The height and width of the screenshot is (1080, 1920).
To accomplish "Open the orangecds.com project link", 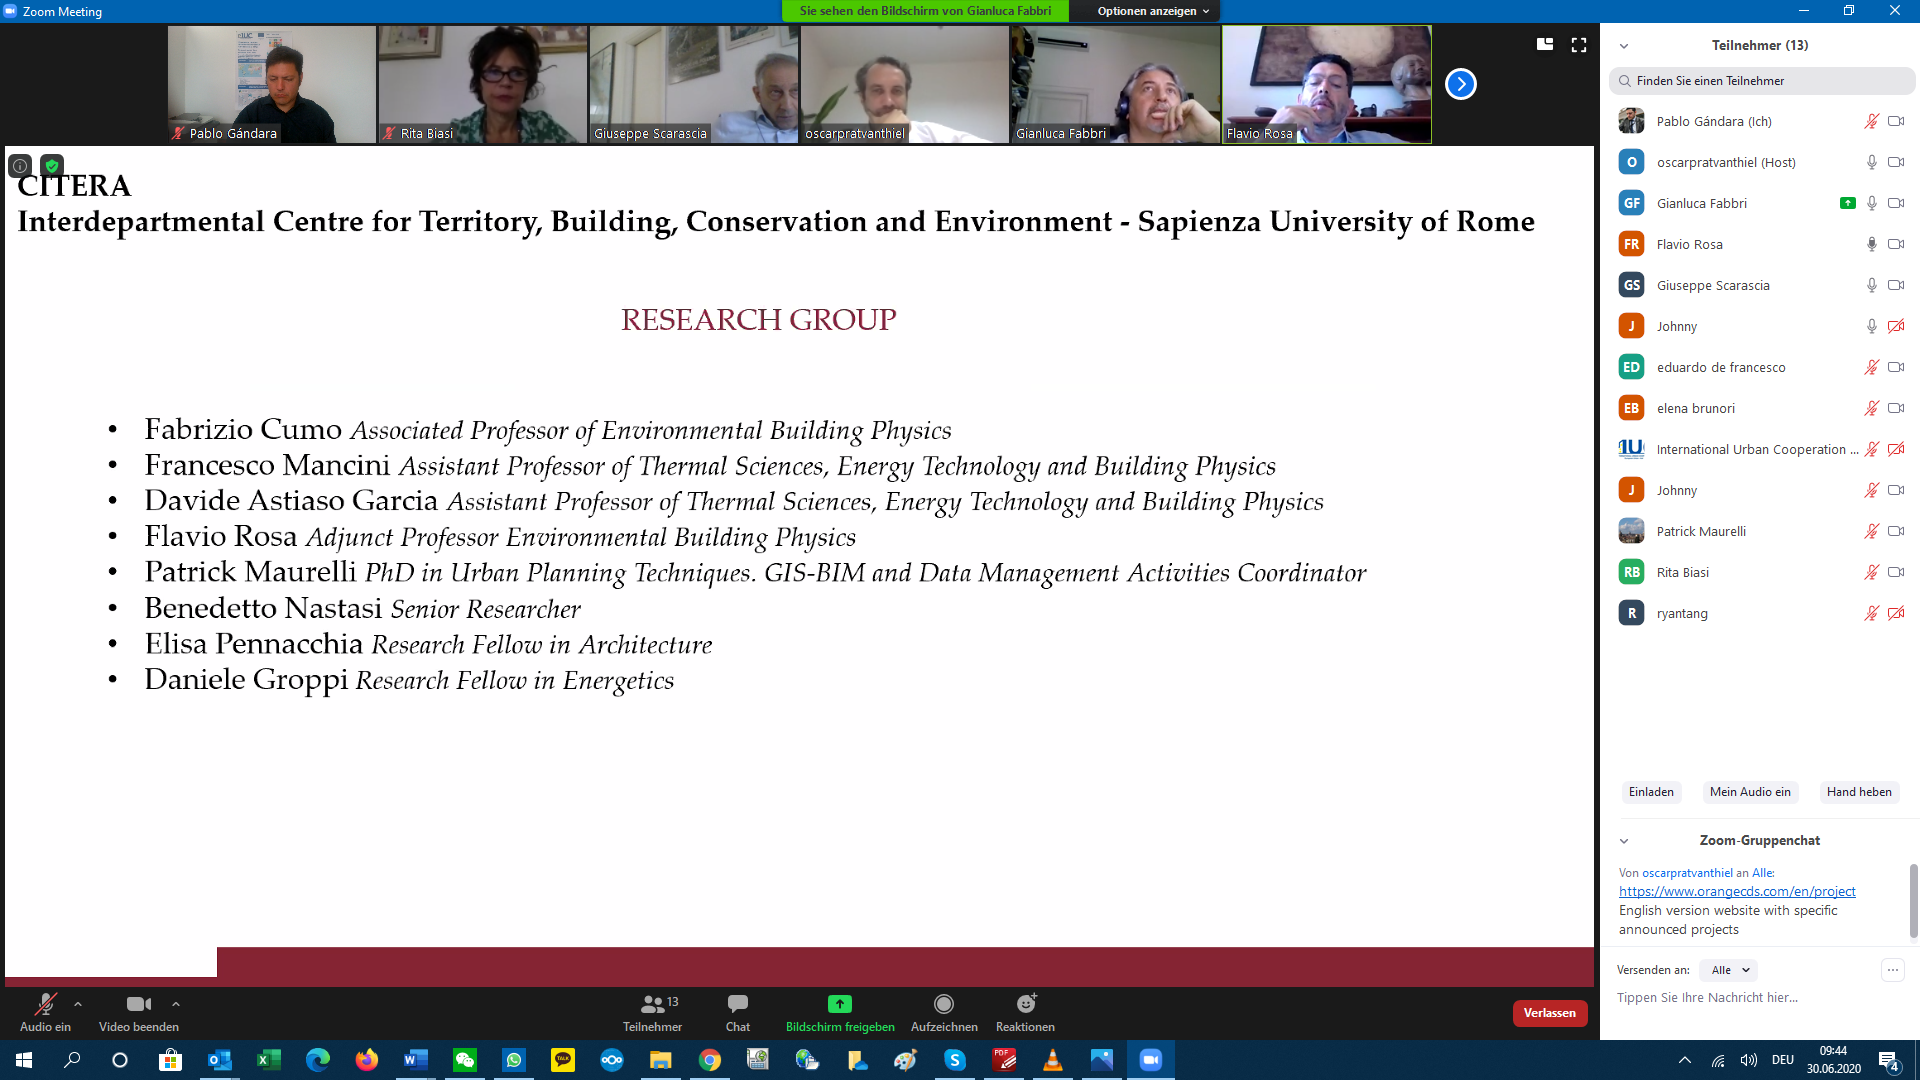I will (x=1736, y=891).
